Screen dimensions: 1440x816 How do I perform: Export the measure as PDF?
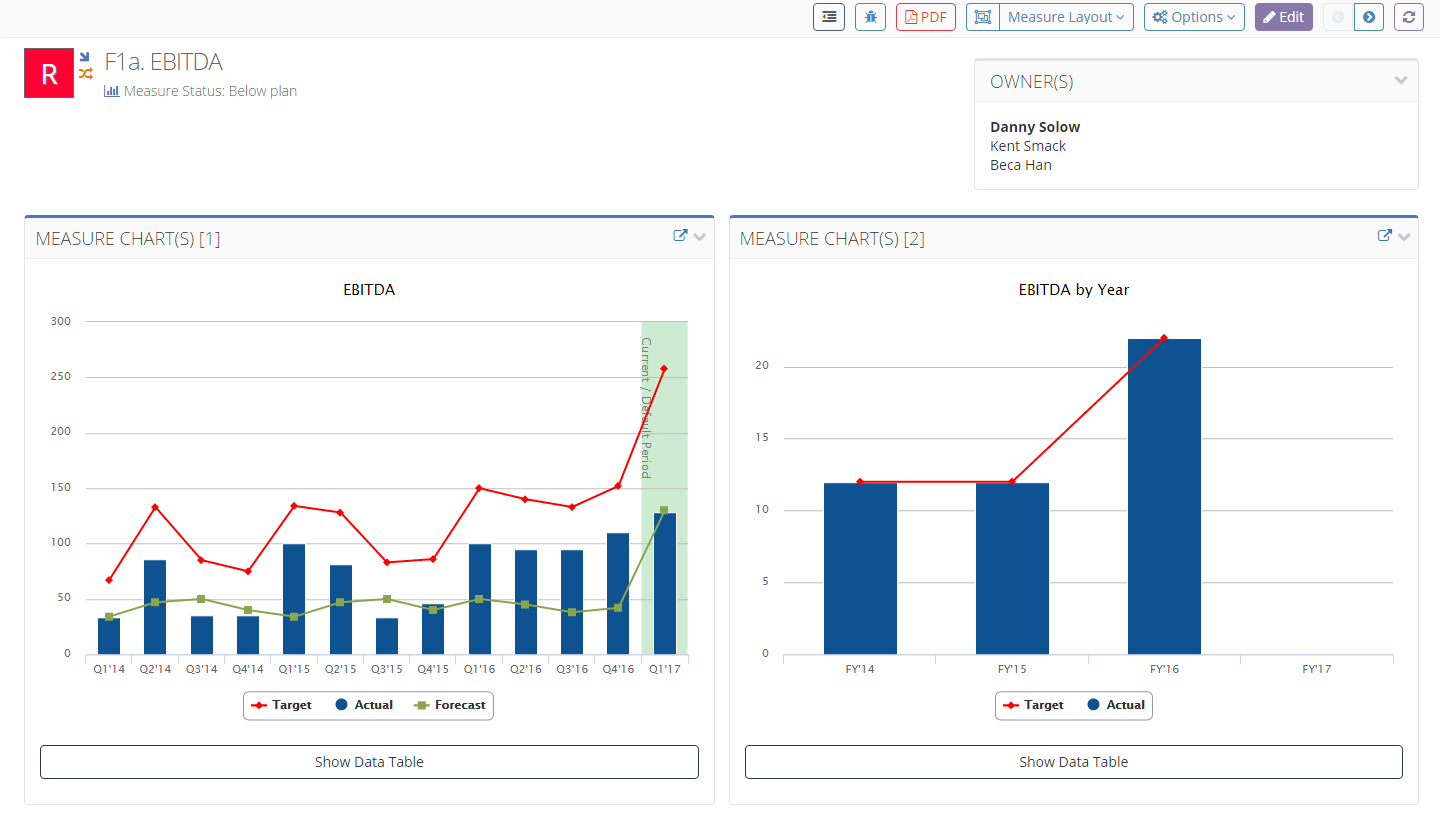[x=925, y=17]
